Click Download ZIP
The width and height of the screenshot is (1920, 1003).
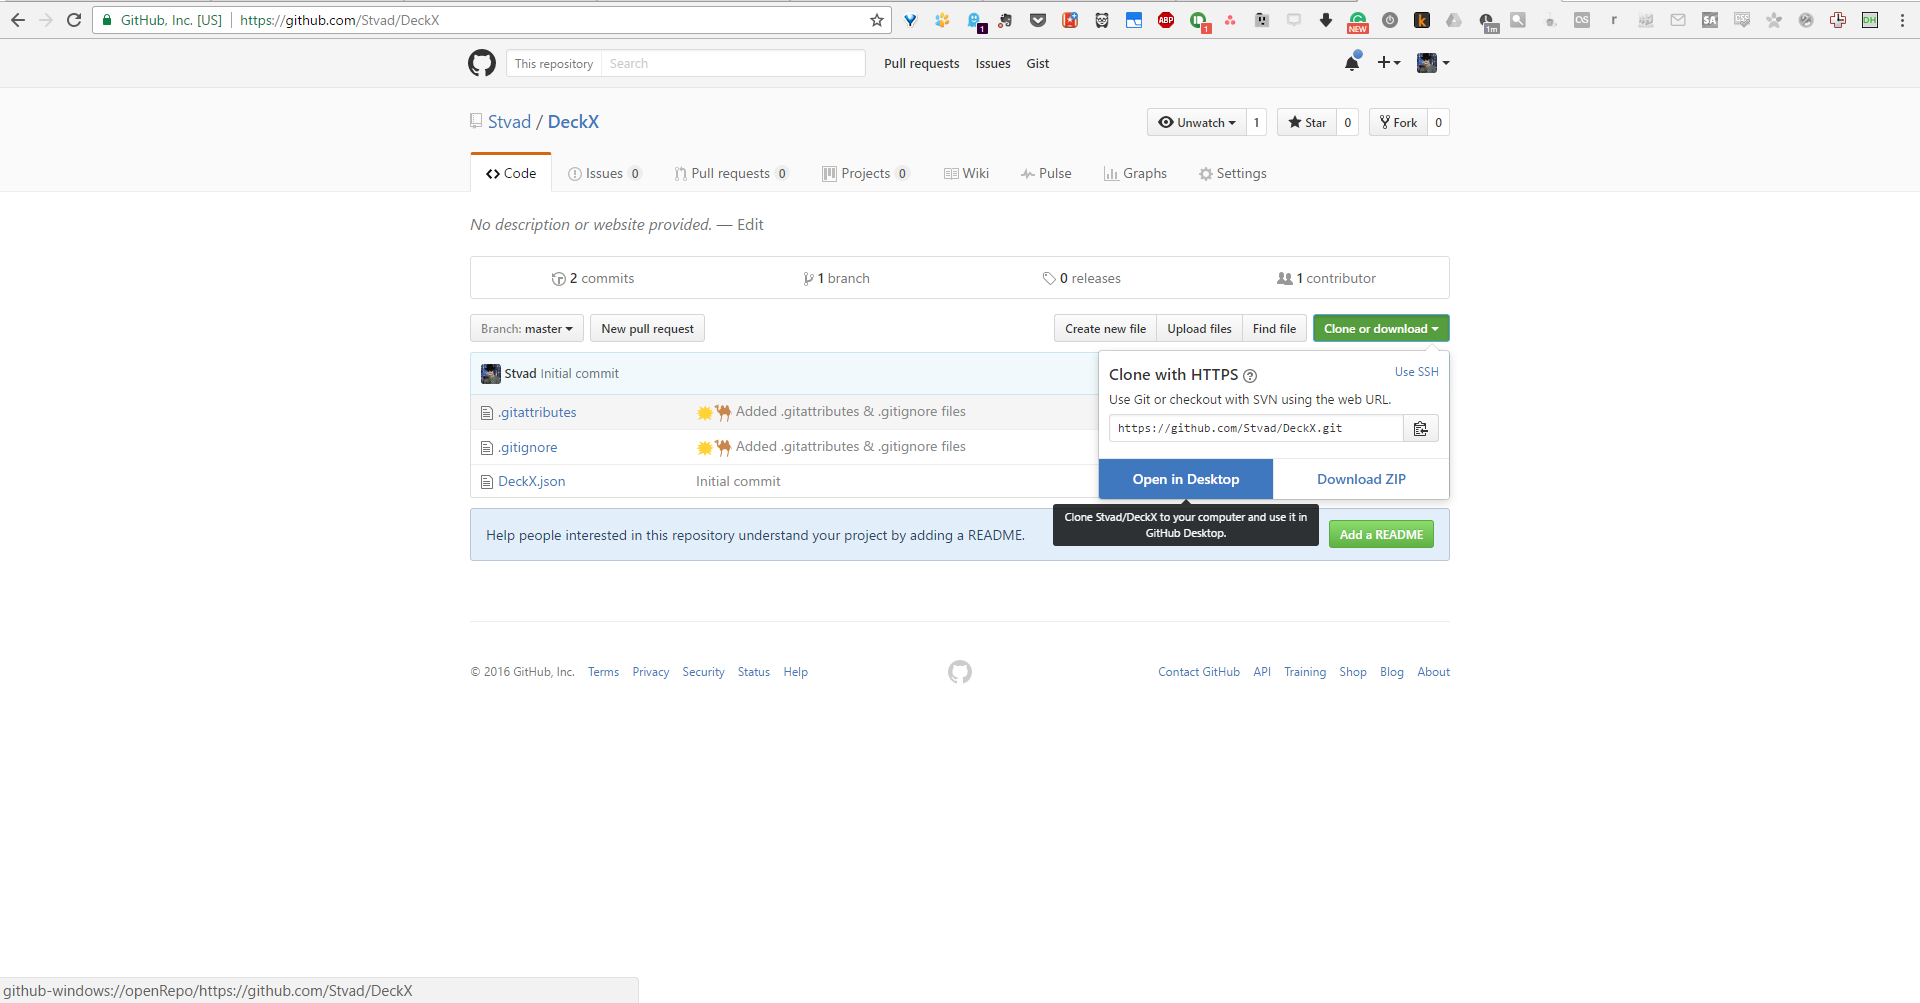tap(1361, 479)
